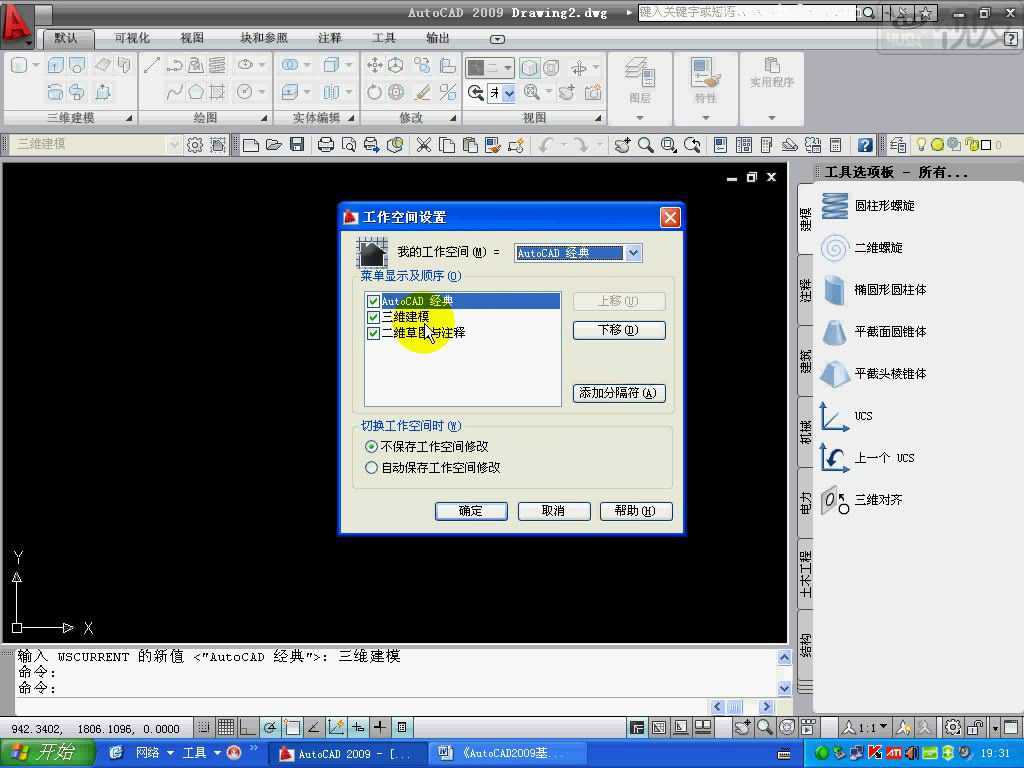The height and width of the screenshot is (768, 1024).
Task: Open the 图层 panel dropdown
Action: point(640,118)
